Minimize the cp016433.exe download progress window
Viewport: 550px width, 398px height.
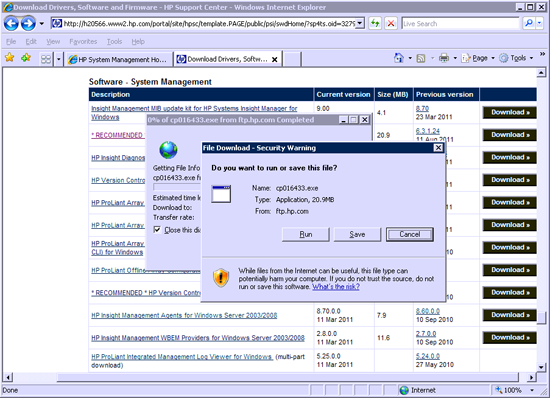343,120
